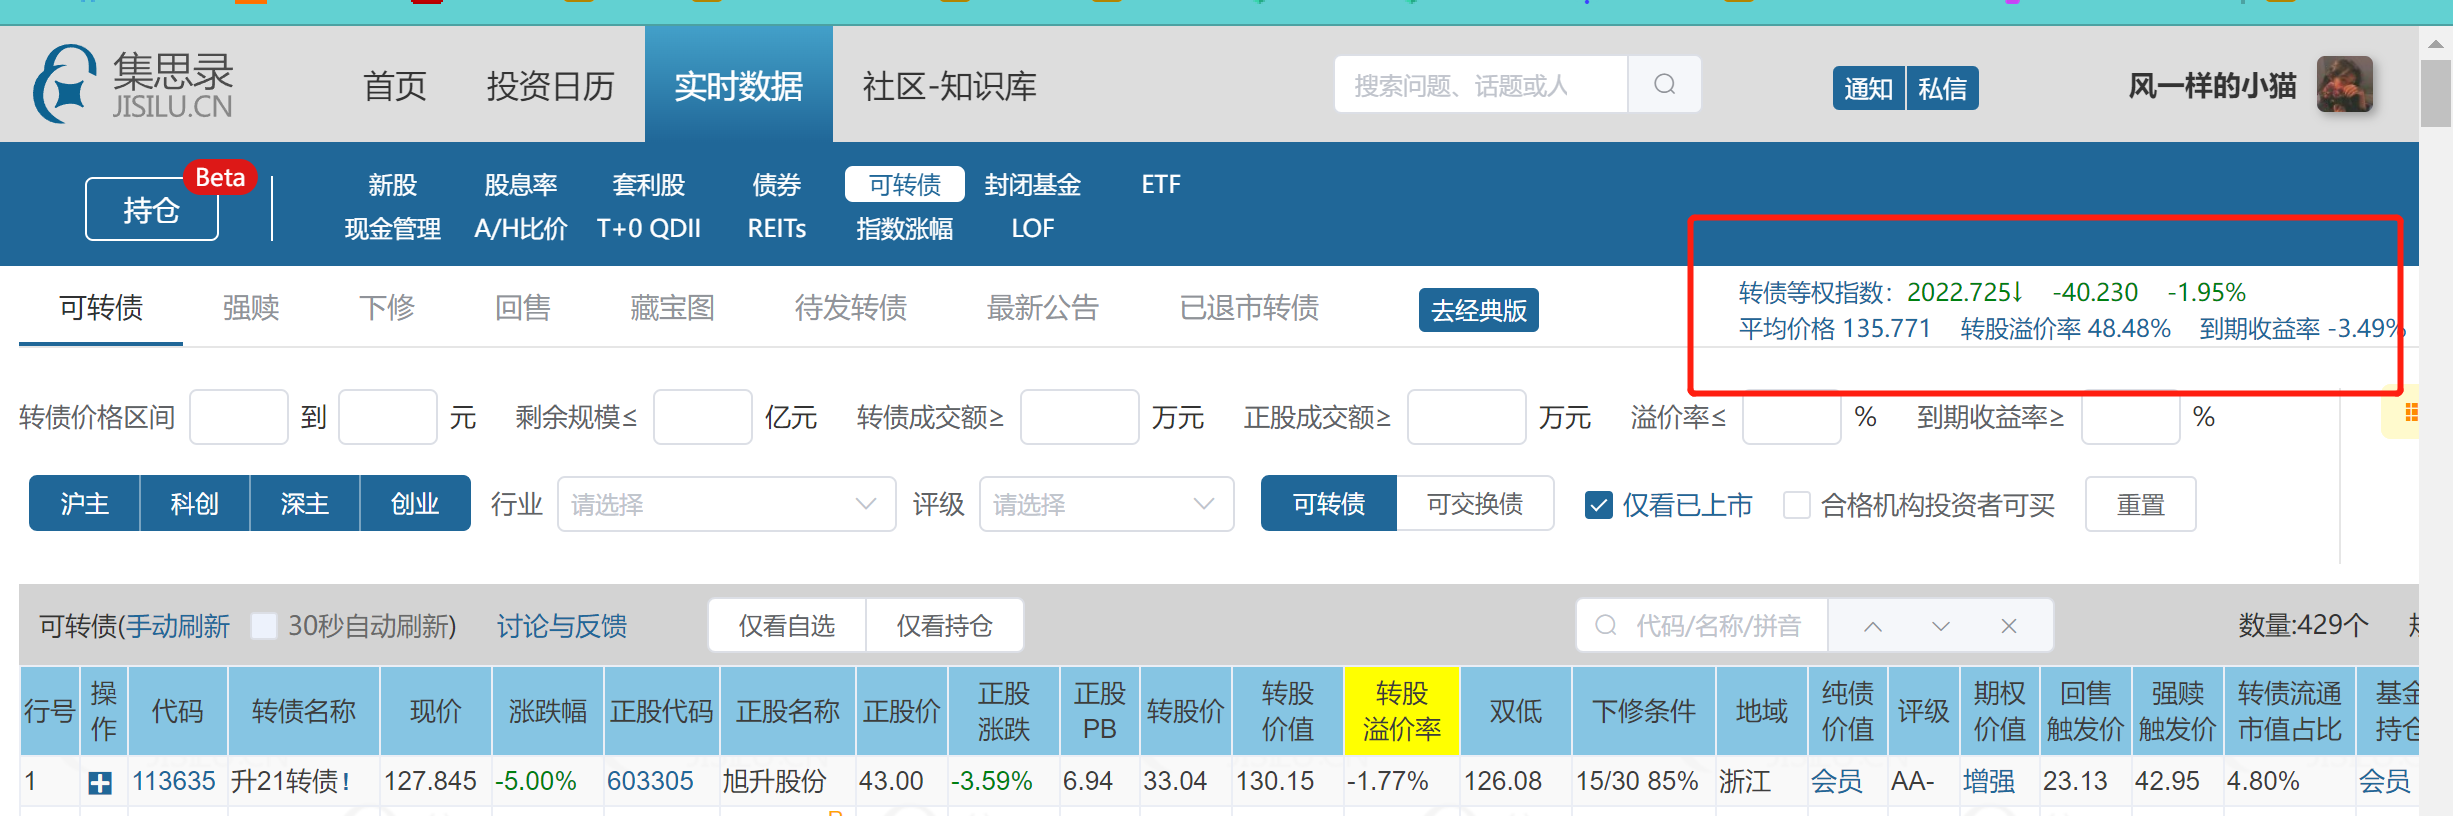Open the user profile avatar

point(2344,84)
